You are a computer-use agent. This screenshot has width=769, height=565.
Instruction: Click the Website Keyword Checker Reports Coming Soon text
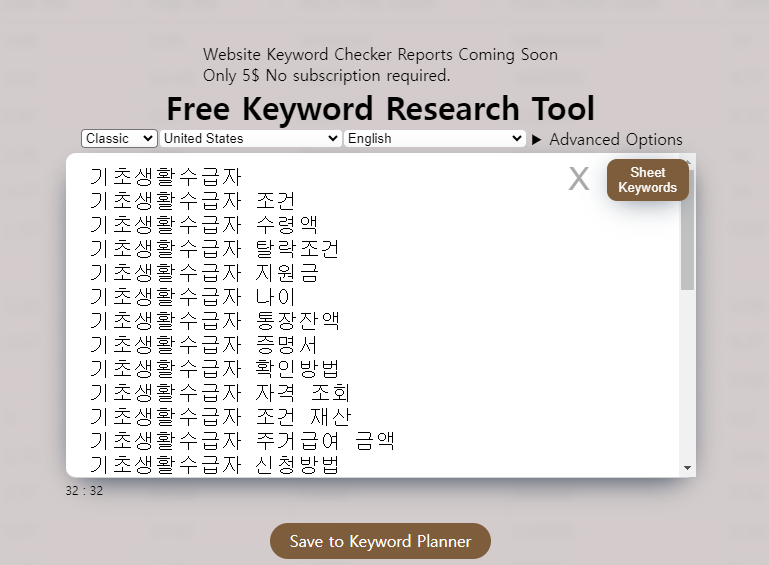click(380, 54)
